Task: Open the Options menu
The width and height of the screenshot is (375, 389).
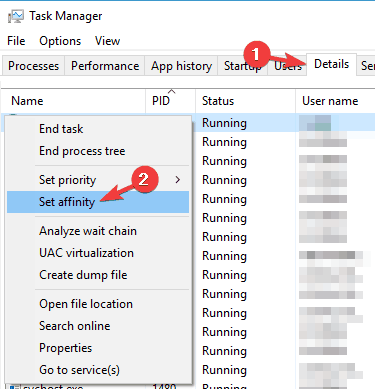Action: point(60,41)
